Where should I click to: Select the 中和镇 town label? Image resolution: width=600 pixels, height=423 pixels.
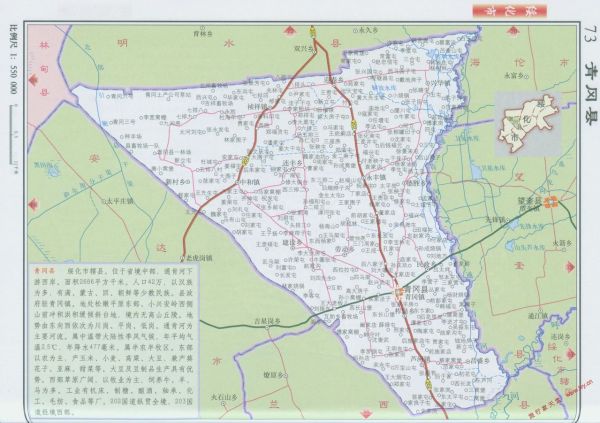pyautogui.click(x=250, y=183)
